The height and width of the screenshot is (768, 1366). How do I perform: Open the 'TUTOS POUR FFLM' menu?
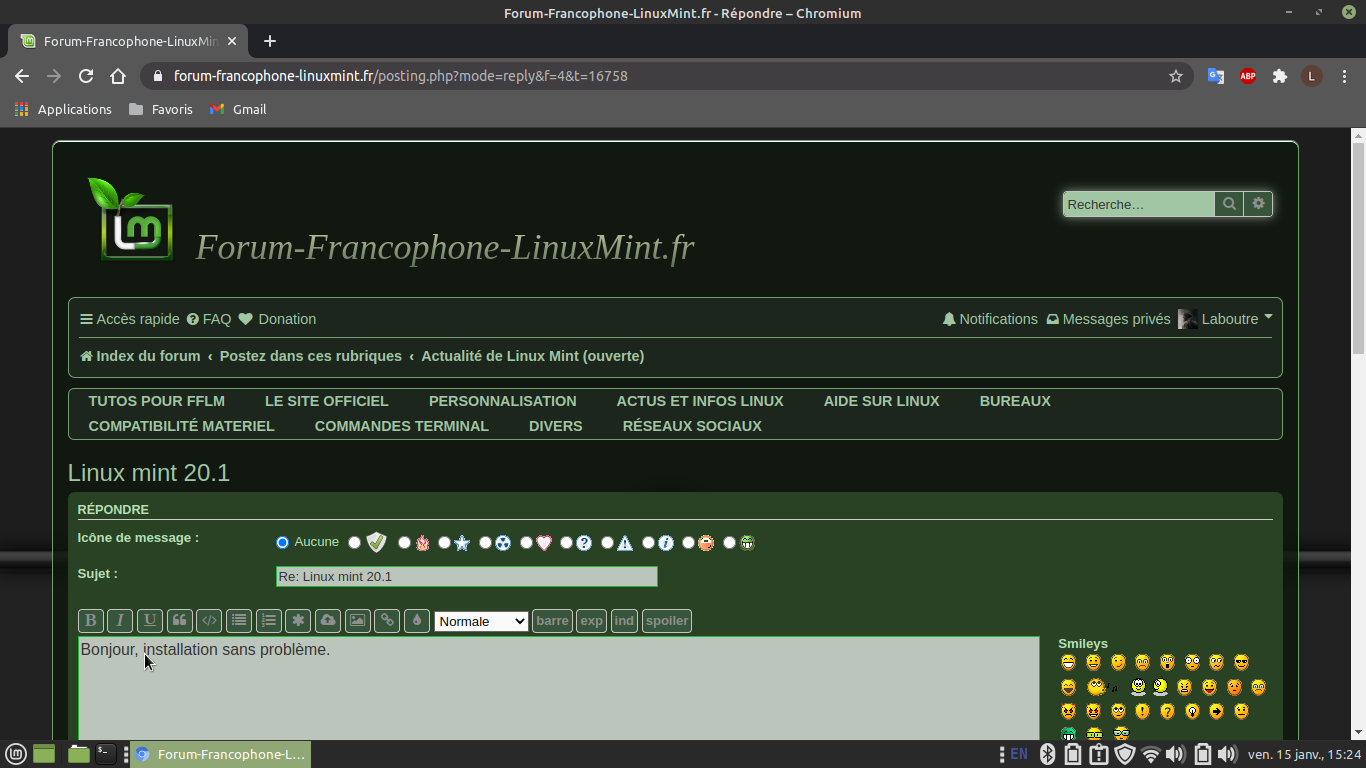click(157, 401)
